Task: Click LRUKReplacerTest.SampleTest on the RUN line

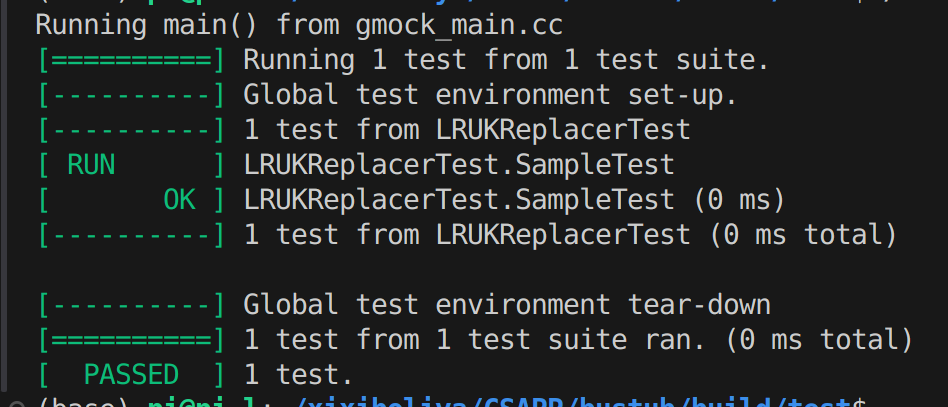Action: coord(459,164)
